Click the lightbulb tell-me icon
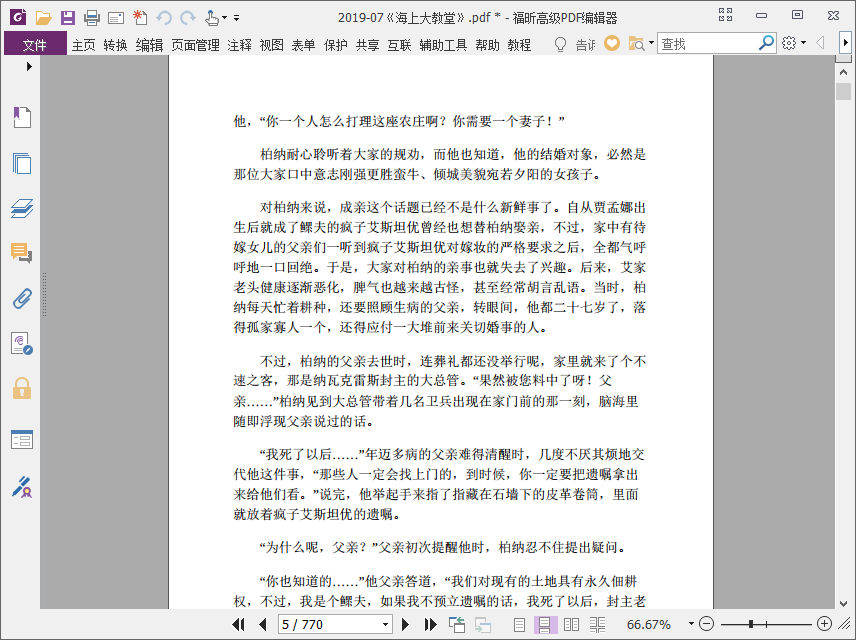The height and width of the screenshot is (640, 856). pyautogui.click(x=560, y=44)
